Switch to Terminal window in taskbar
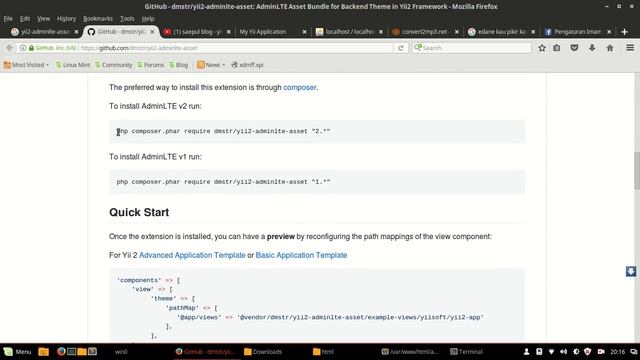Screen dimensions: 640x360 467,351
